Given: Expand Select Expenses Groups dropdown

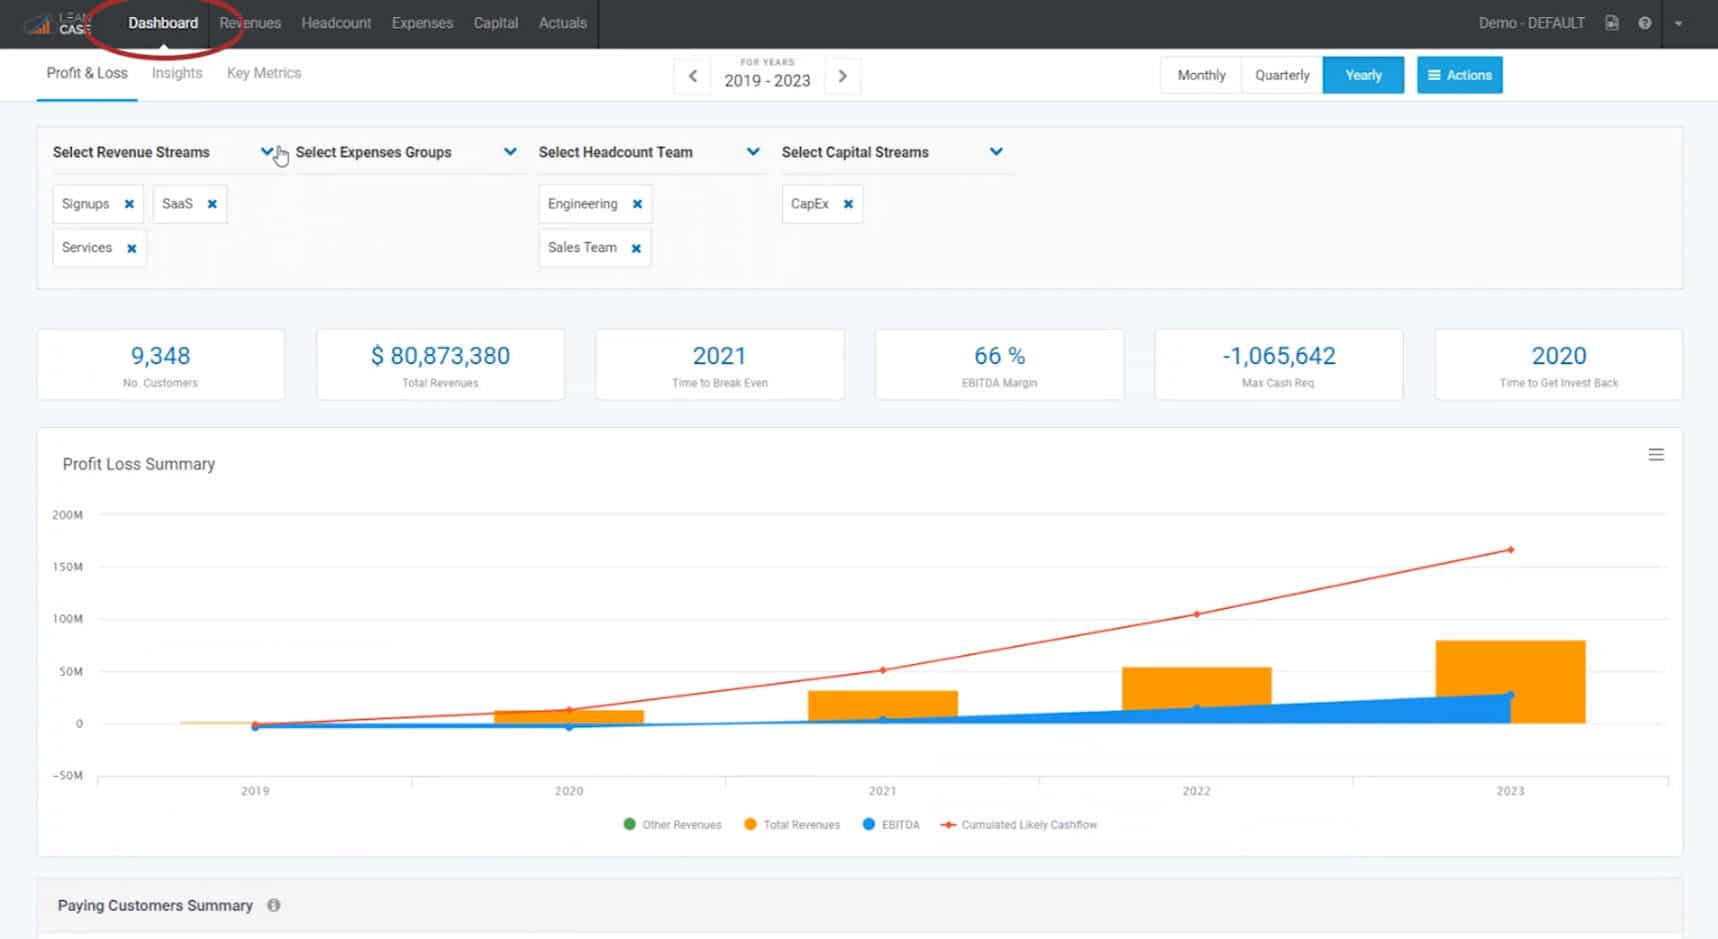Looking at the screenshot, I should (x=510, y=152).
